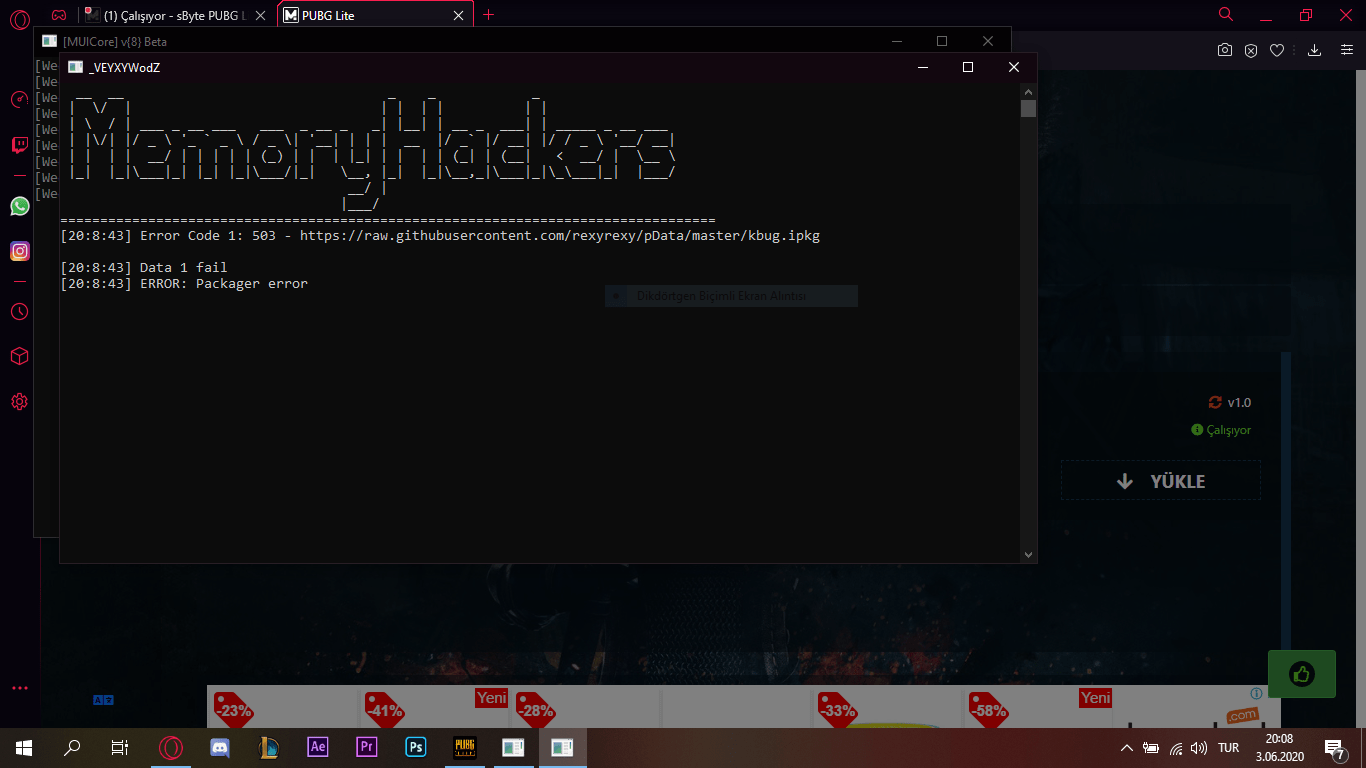The width and height of the screenshot is (1366, 768).
Task: Open the volume tray icon
Action: (x=1199, y=747)
